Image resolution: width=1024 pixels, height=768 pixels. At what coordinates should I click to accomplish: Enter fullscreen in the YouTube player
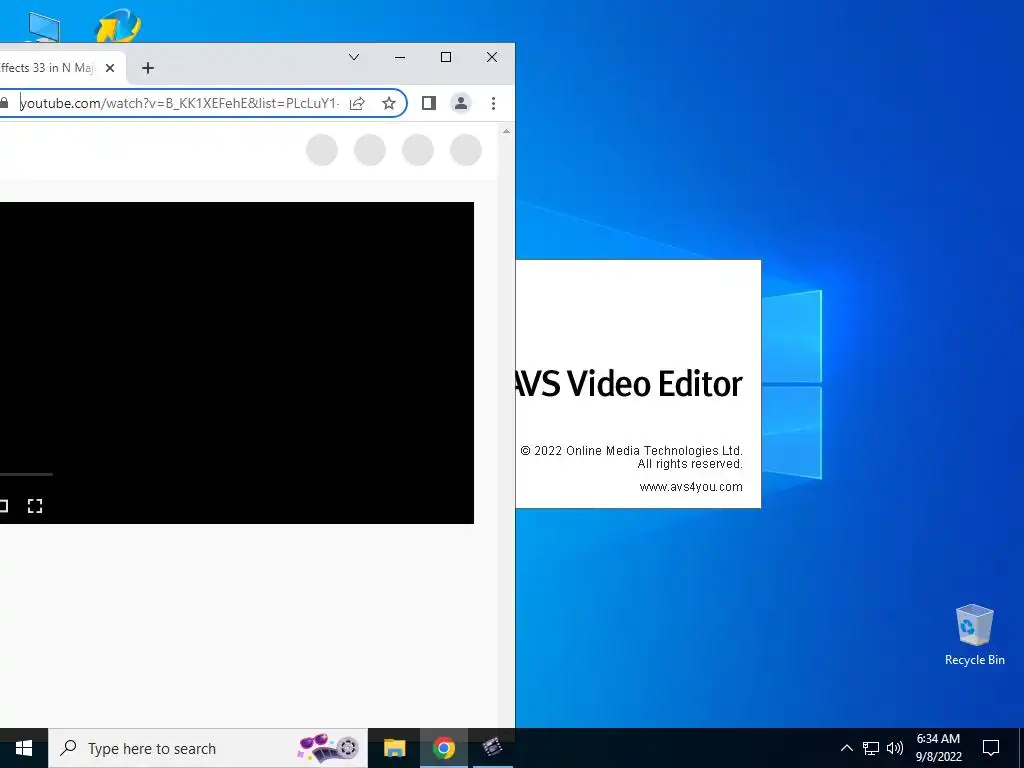click(35, 506)
